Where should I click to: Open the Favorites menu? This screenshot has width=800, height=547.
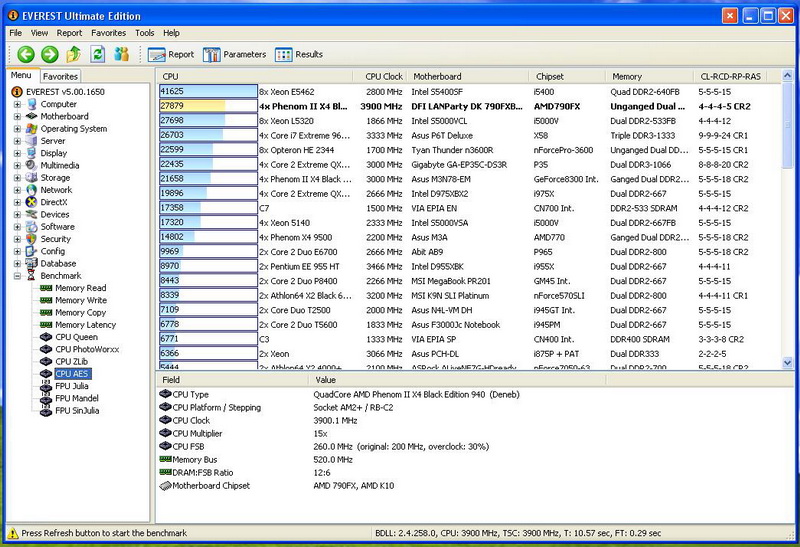[x=109, y=33]
